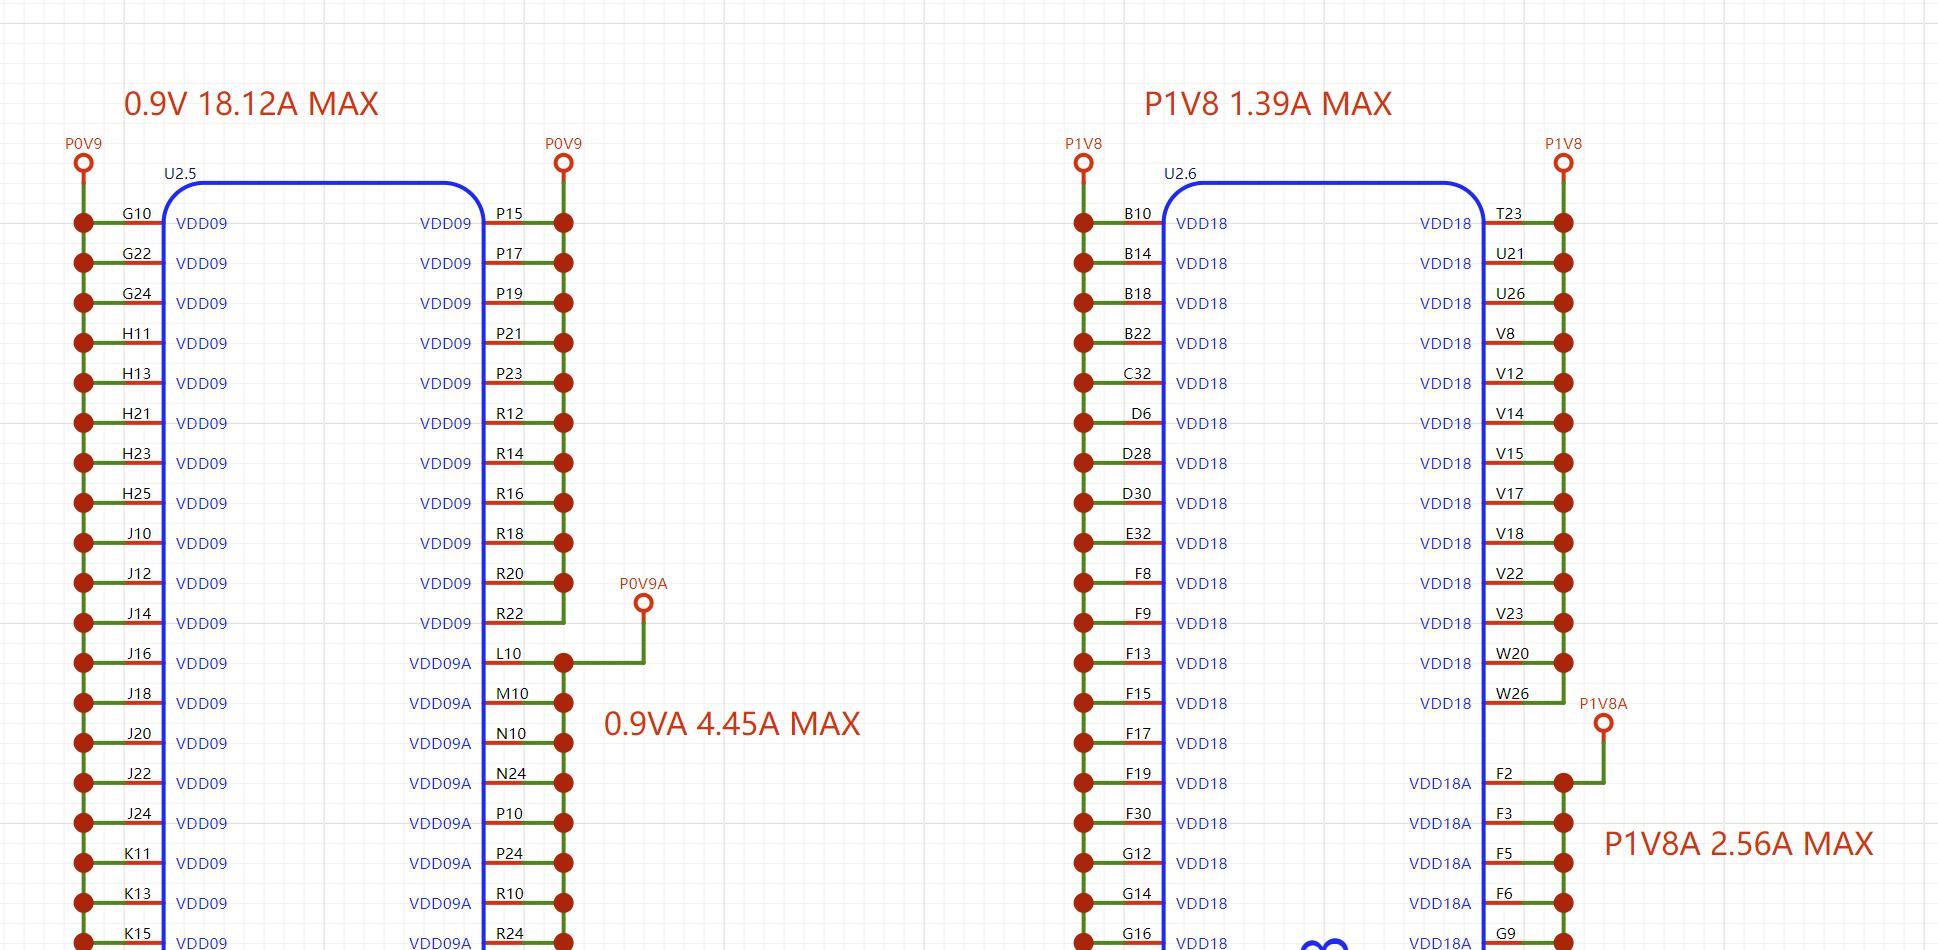The width and height of the screenshot is (1938, 950).
Task: Select the U2.6 component designator
Action: pyautogui.click(x=1180, y=173)
